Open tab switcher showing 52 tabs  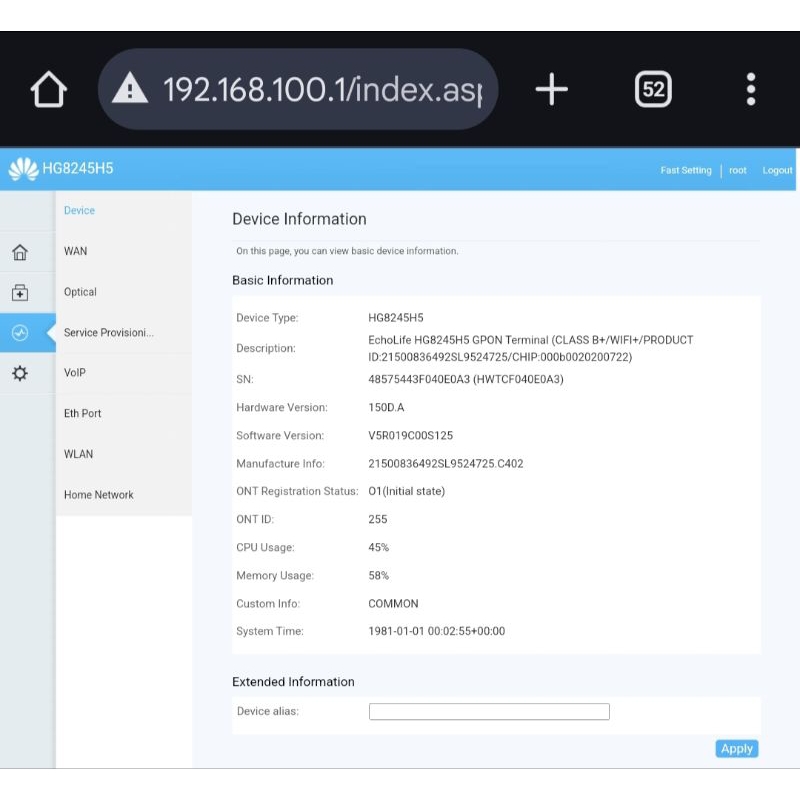pos(653,90)
